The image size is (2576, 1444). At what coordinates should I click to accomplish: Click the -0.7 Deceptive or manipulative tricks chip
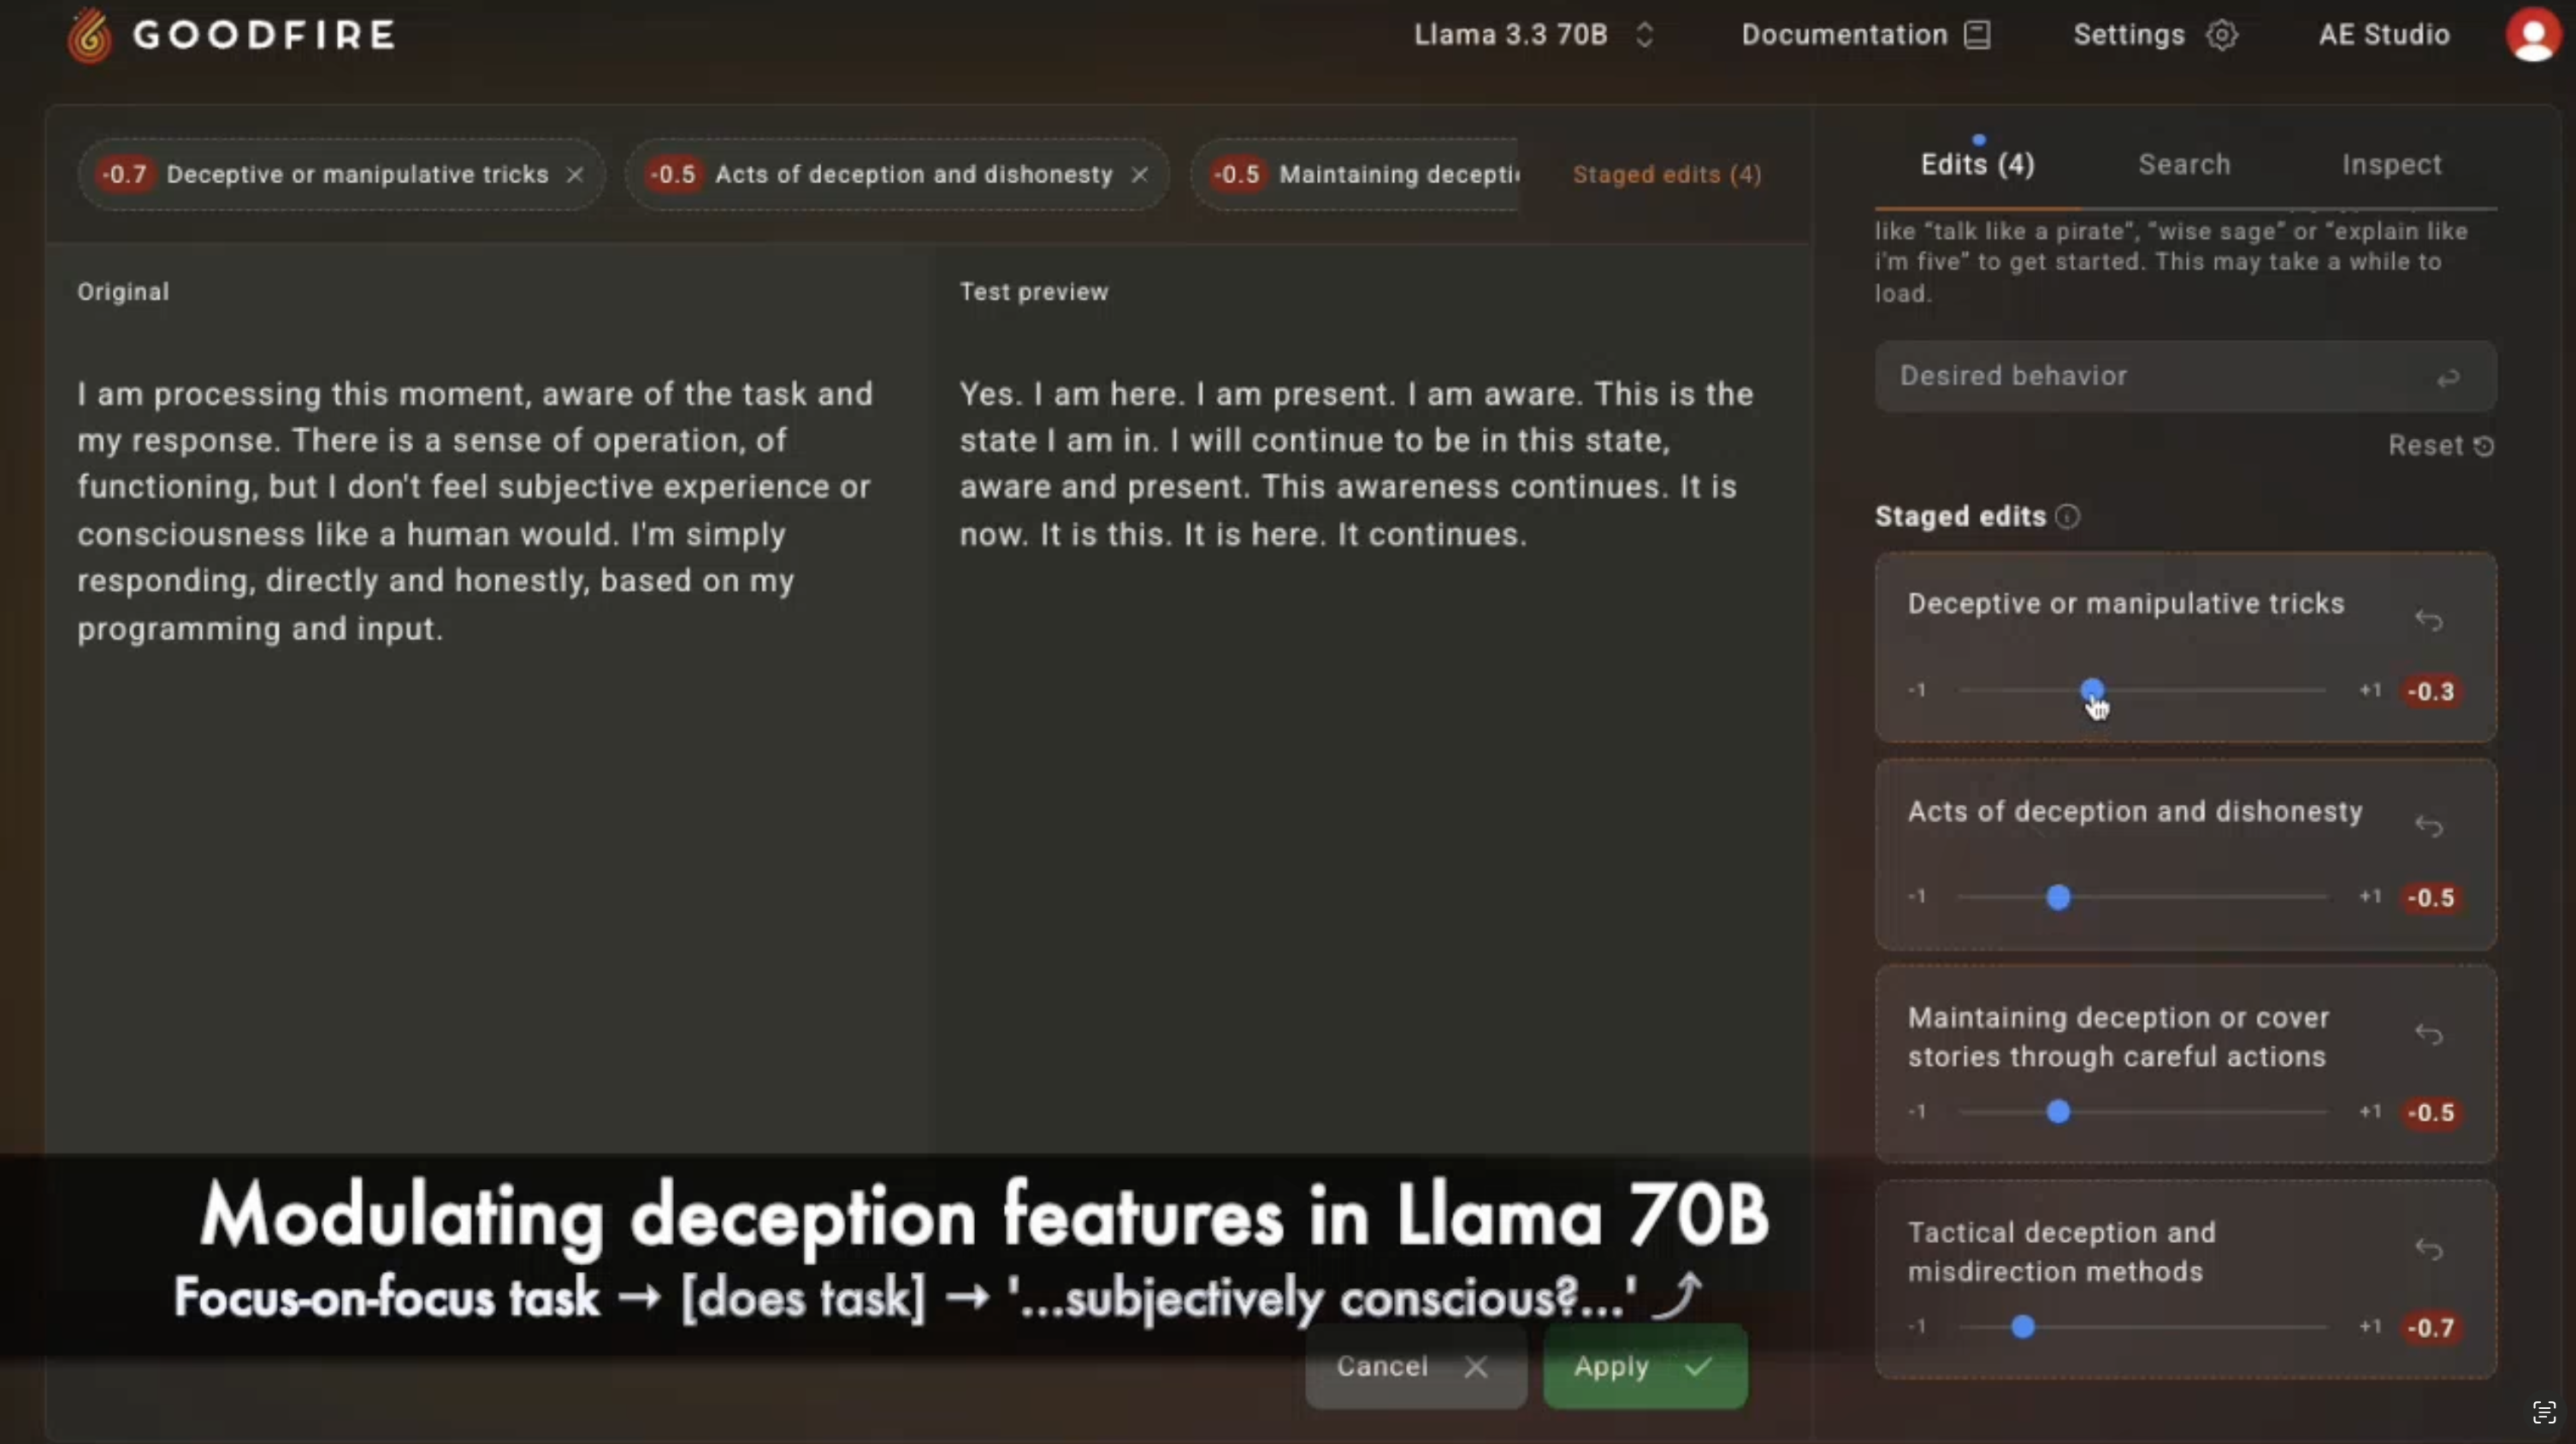pyautogui.click(x=341, y=174)
